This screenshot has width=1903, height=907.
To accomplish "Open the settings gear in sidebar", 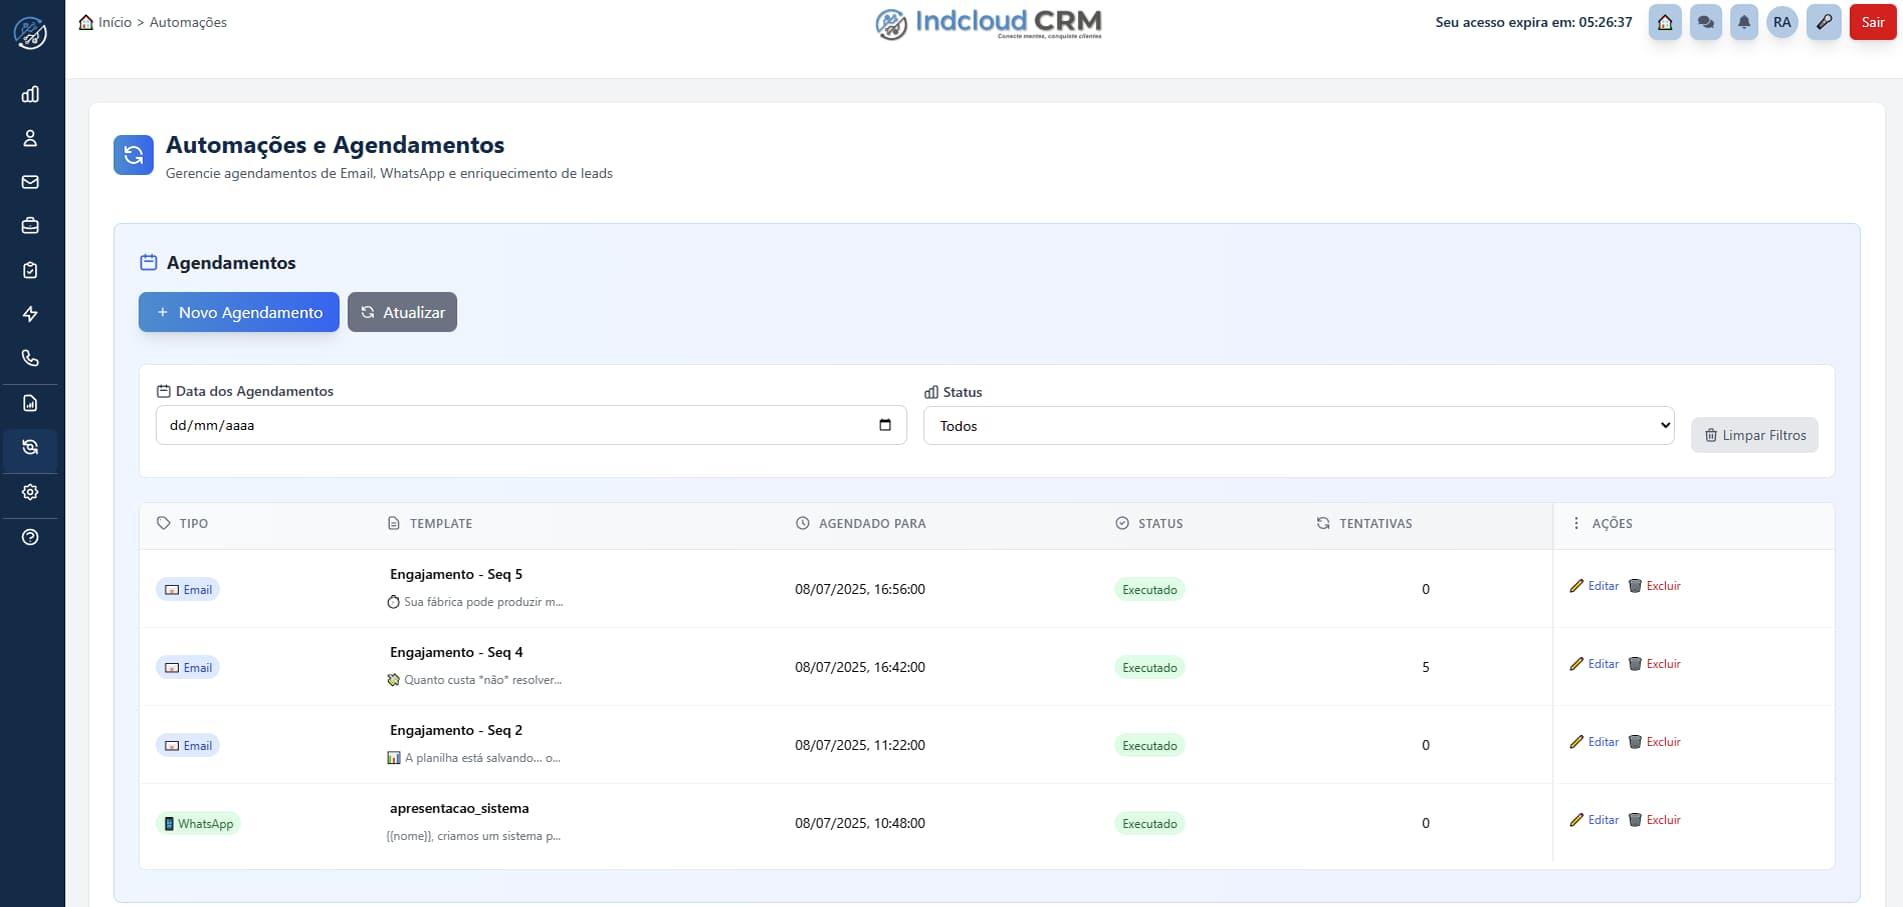I will pyautogui.click(x=30, y=492).
